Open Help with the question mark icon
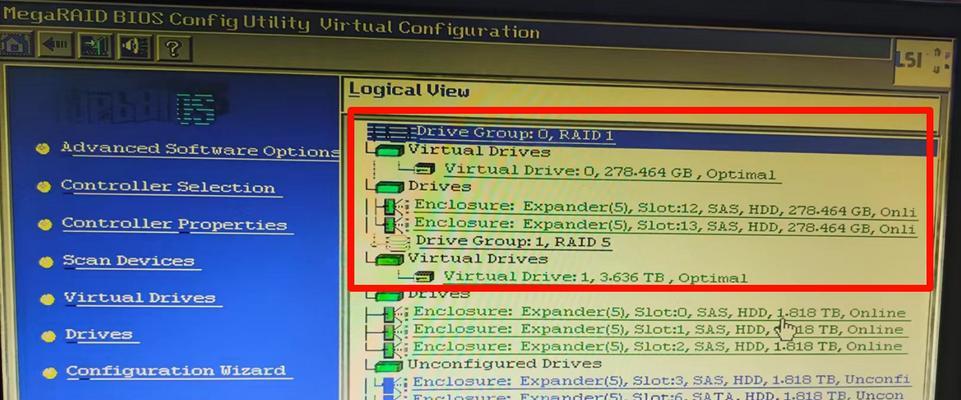The height and width of the screenshot is (400, 961). 173,48
